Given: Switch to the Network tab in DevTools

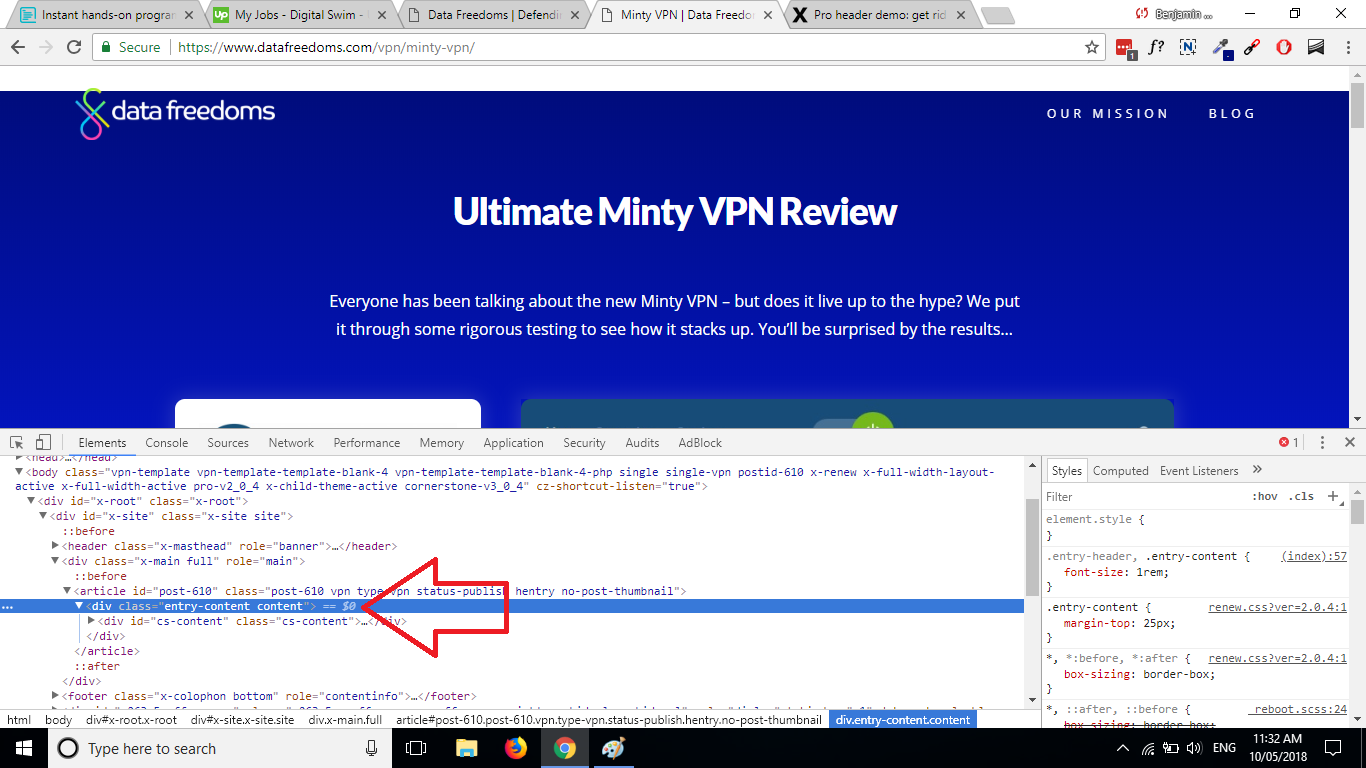Looking at the screenshot, I should (291, 443).
